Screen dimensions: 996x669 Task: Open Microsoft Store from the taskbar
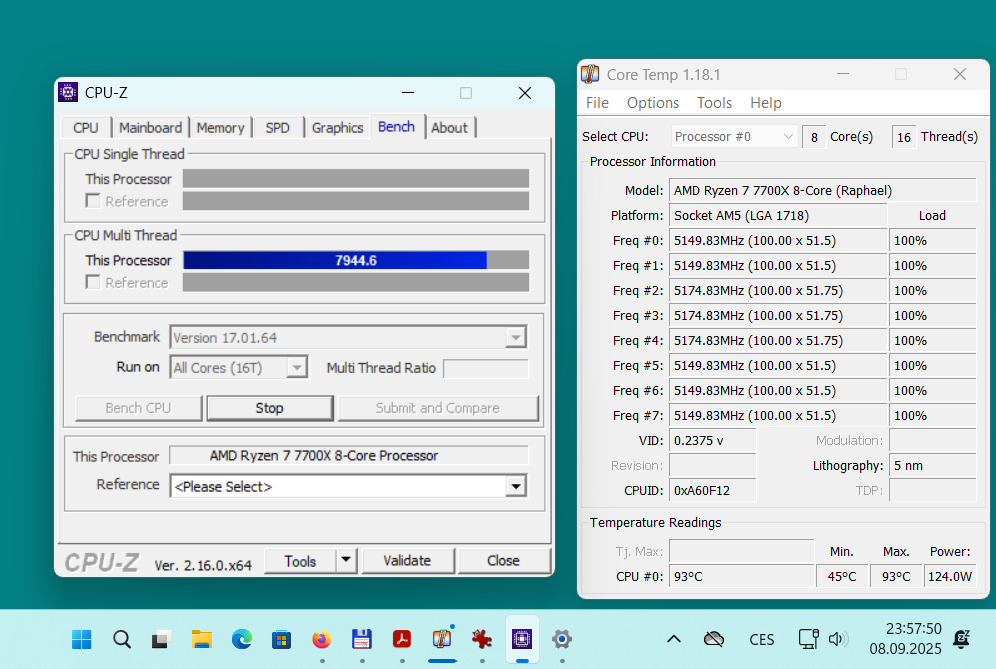[x=281, y=639]
